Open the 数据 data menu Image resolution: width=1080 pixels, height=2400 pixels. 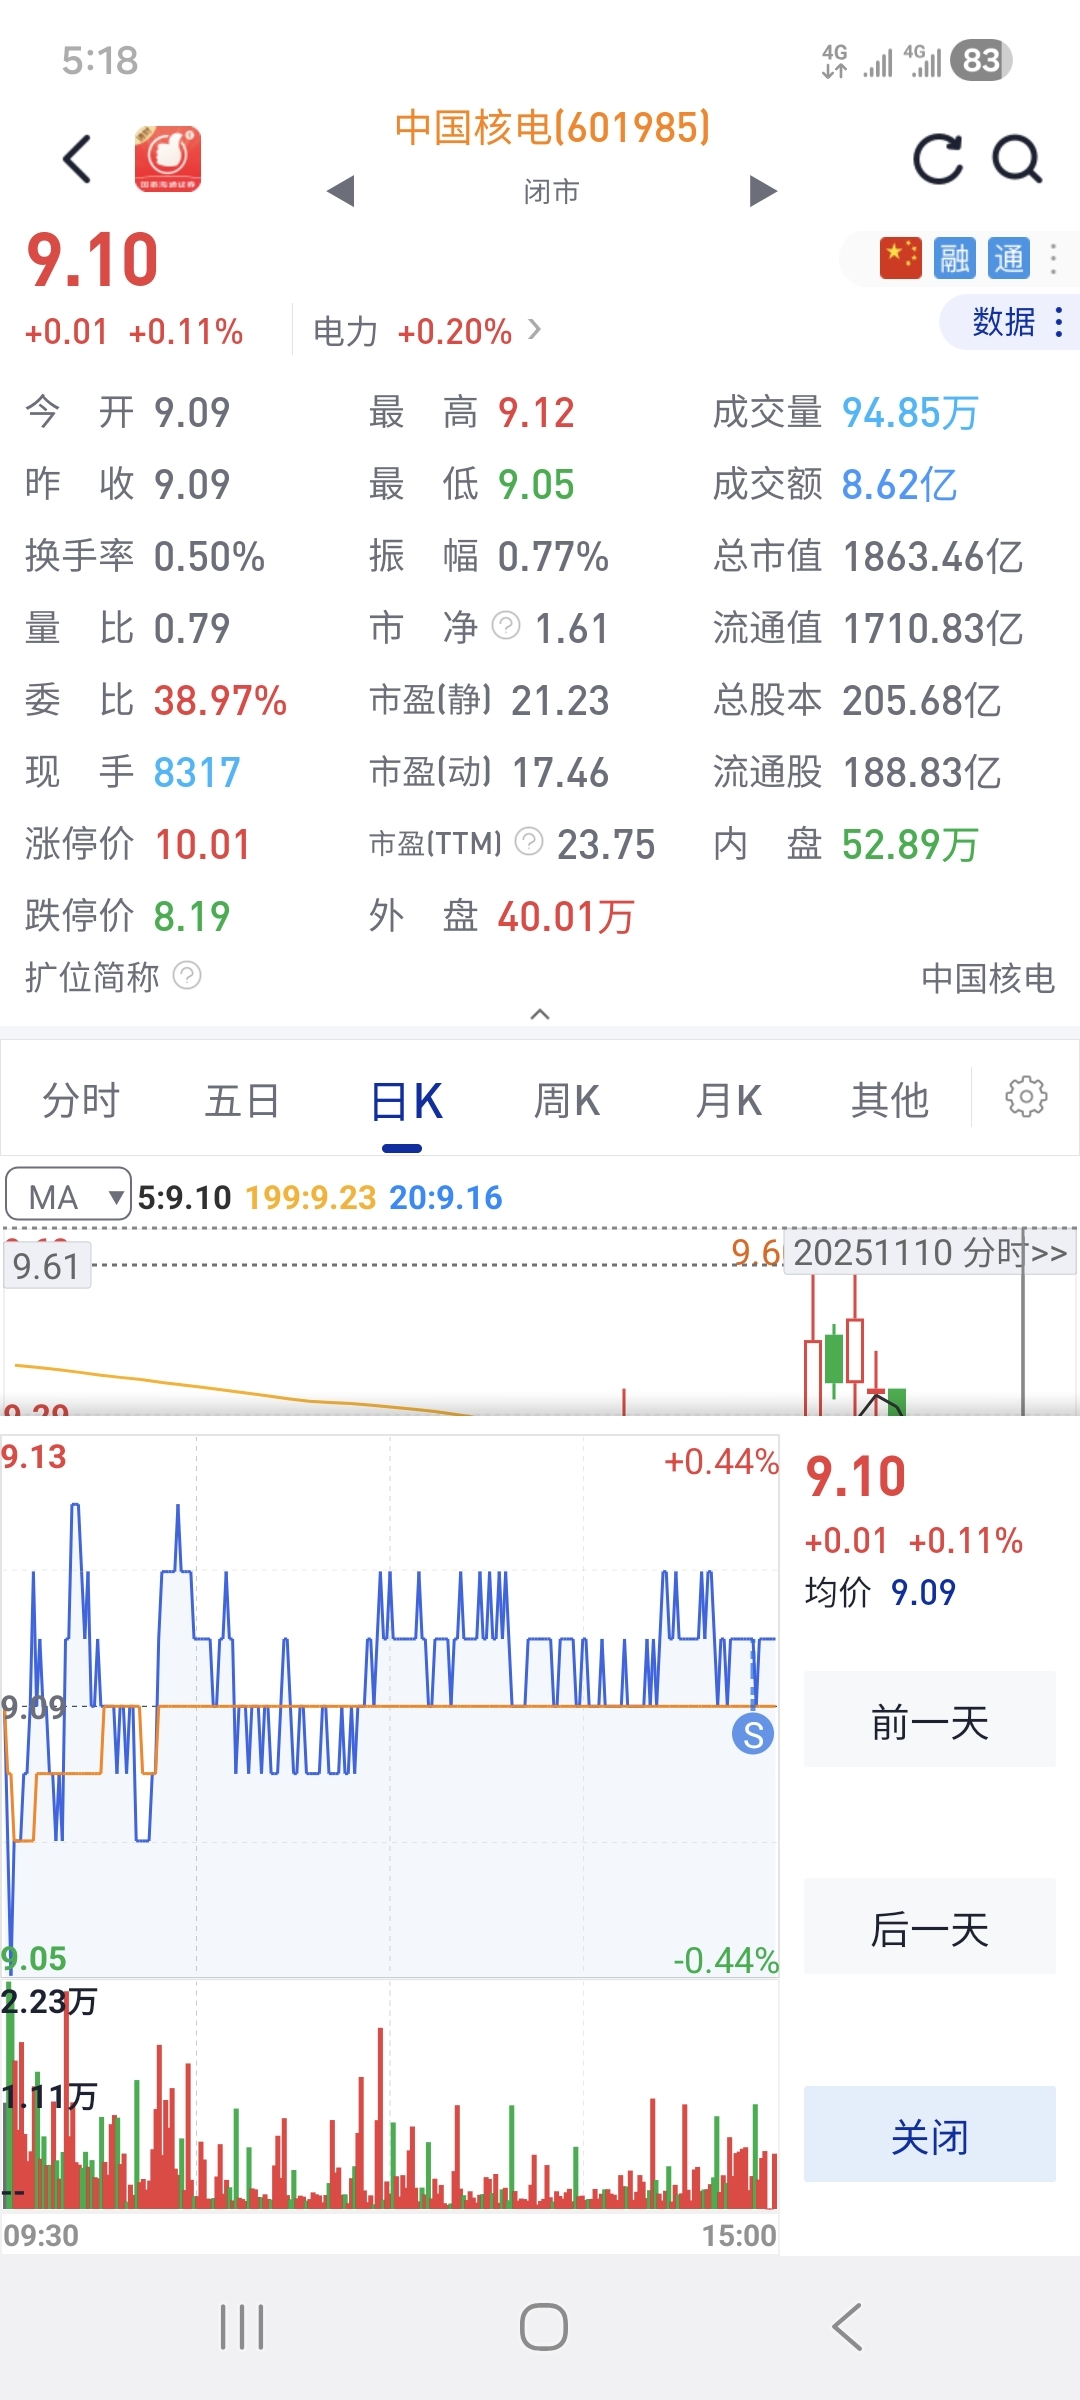point(1010,322)
